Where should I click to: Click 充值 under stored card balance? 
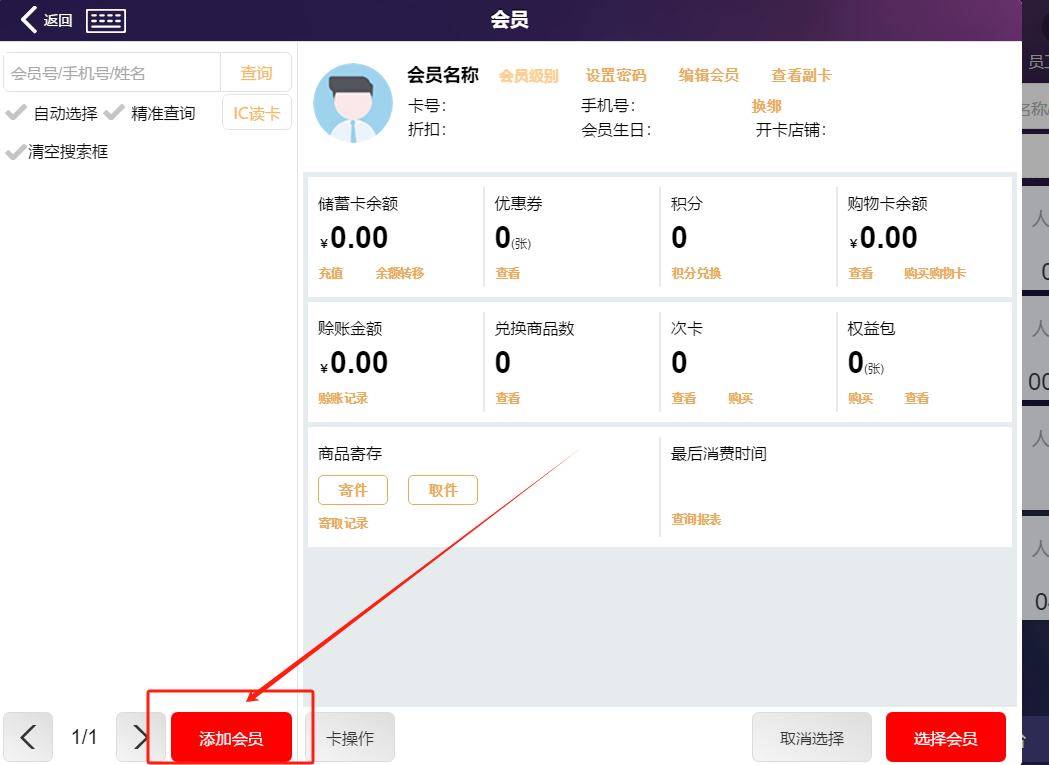click(331, 273)
